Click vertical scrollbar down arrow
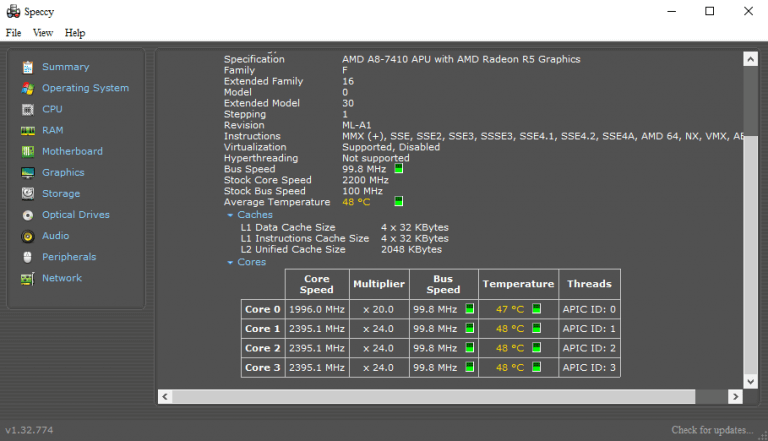The image size is (768, 441). pyautogui.click(x=750, y=381)
